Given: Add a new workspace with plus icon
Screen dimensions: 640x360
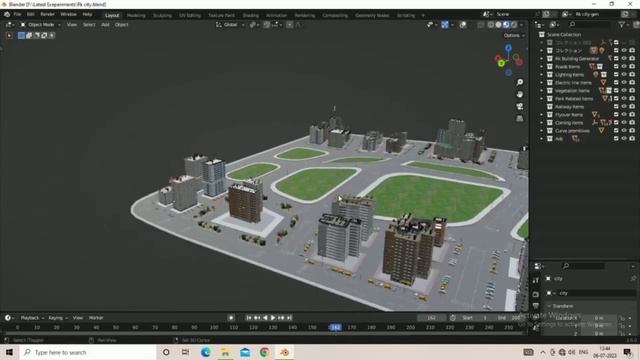Looking at the screenshot, I should (x=423, y=16).
